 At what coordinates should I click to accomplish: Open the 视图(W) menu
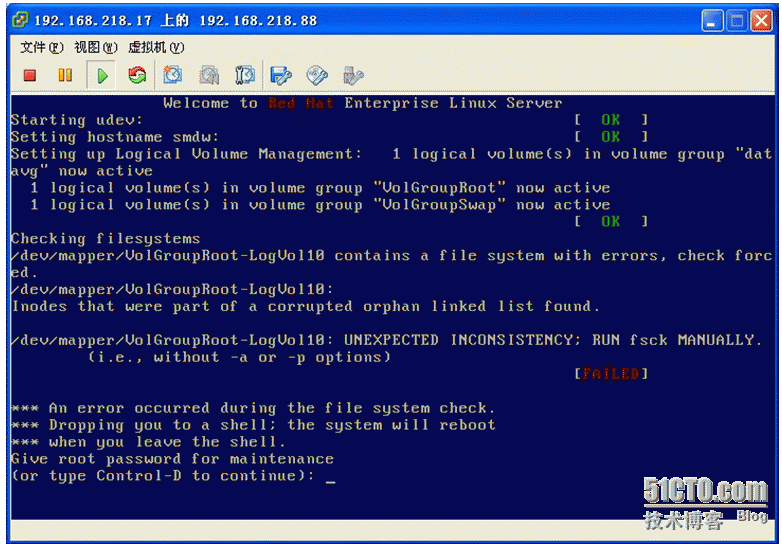point(96,47)
